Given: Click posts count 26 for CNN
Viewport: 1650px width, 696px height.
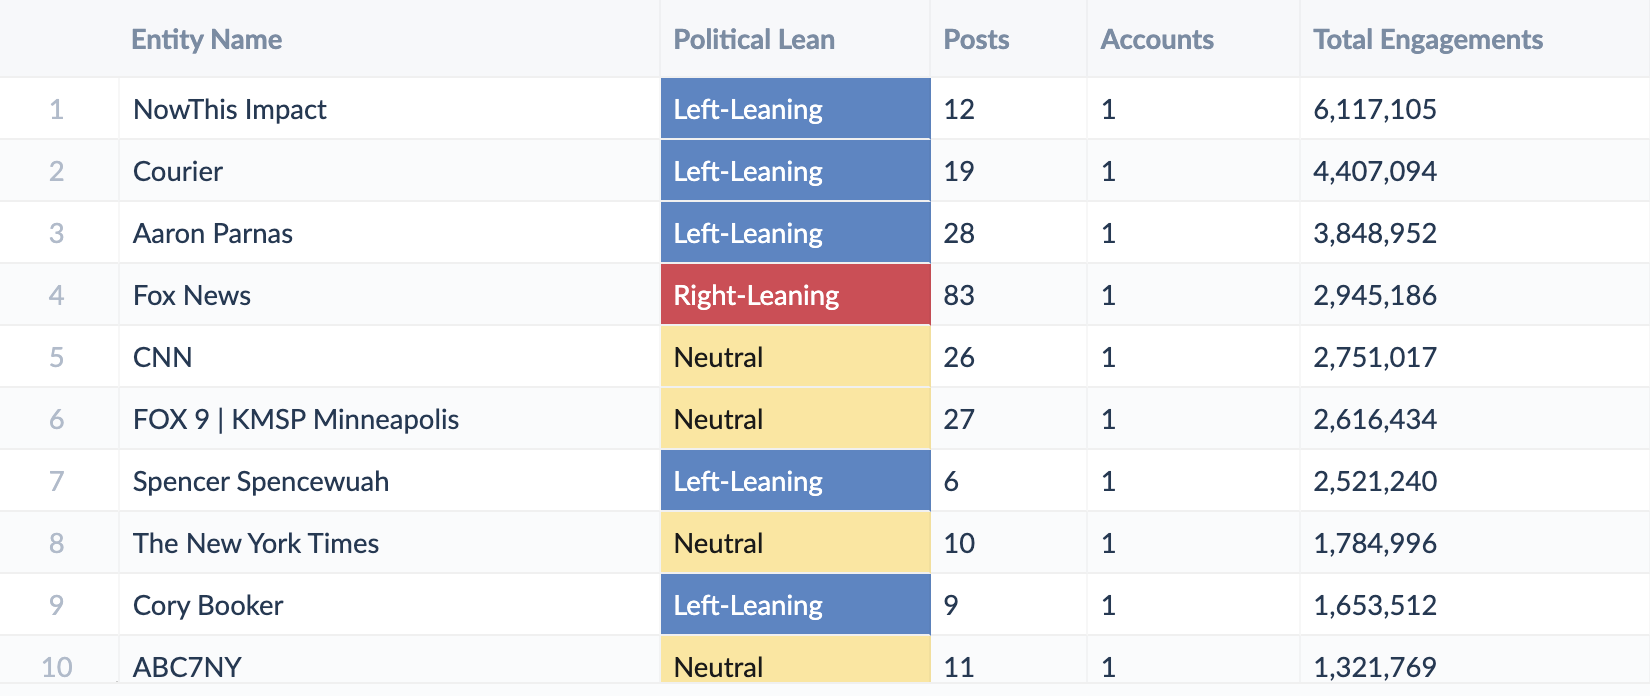Looking at the screenshot, I should coord(959,358).
